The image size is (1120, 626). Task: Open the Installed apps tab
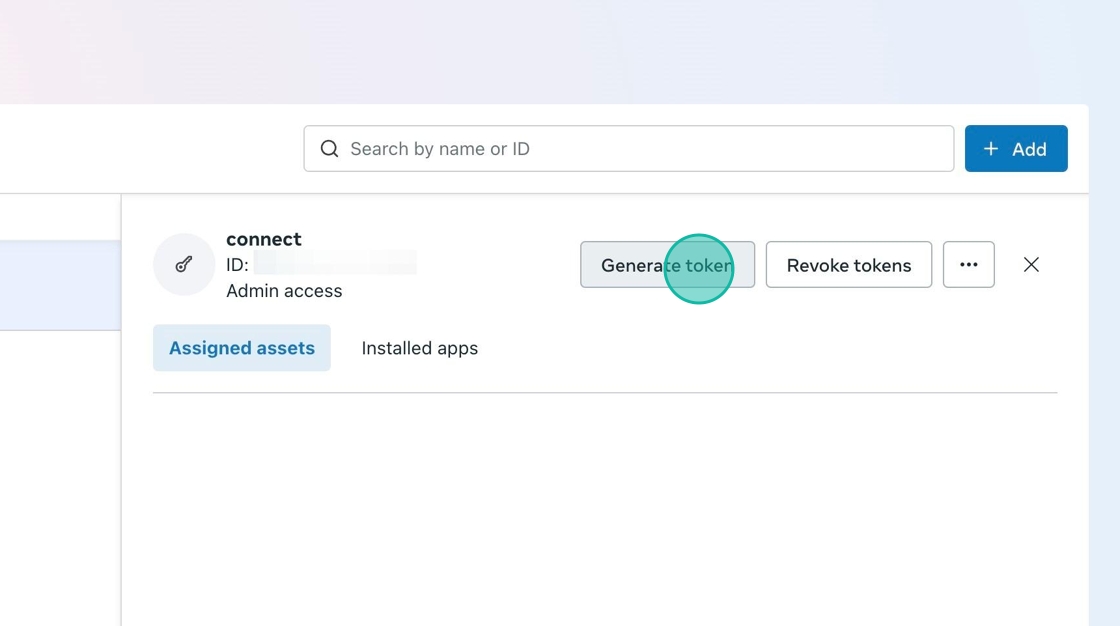point(420,348)
